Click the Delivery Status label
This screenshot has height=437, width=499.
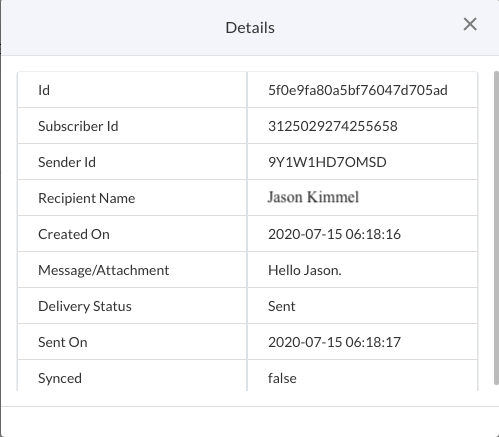coord(85,306)
